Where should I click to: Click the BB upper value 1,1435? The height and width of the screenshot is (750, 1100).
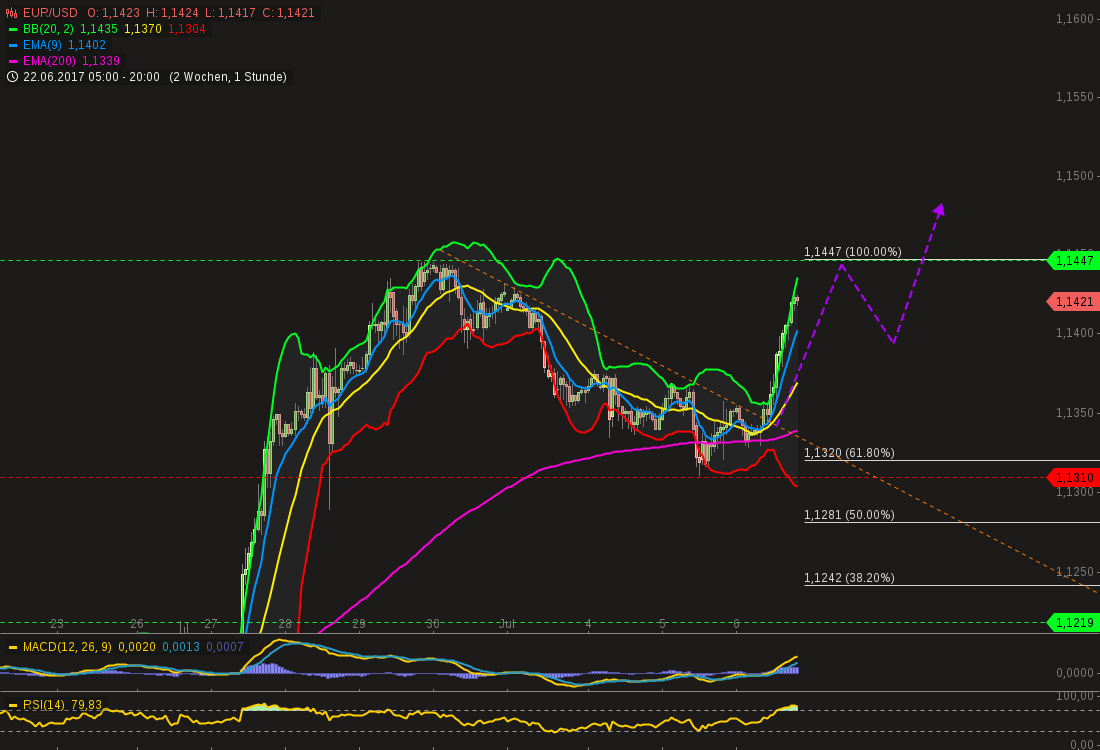(99, 29)
